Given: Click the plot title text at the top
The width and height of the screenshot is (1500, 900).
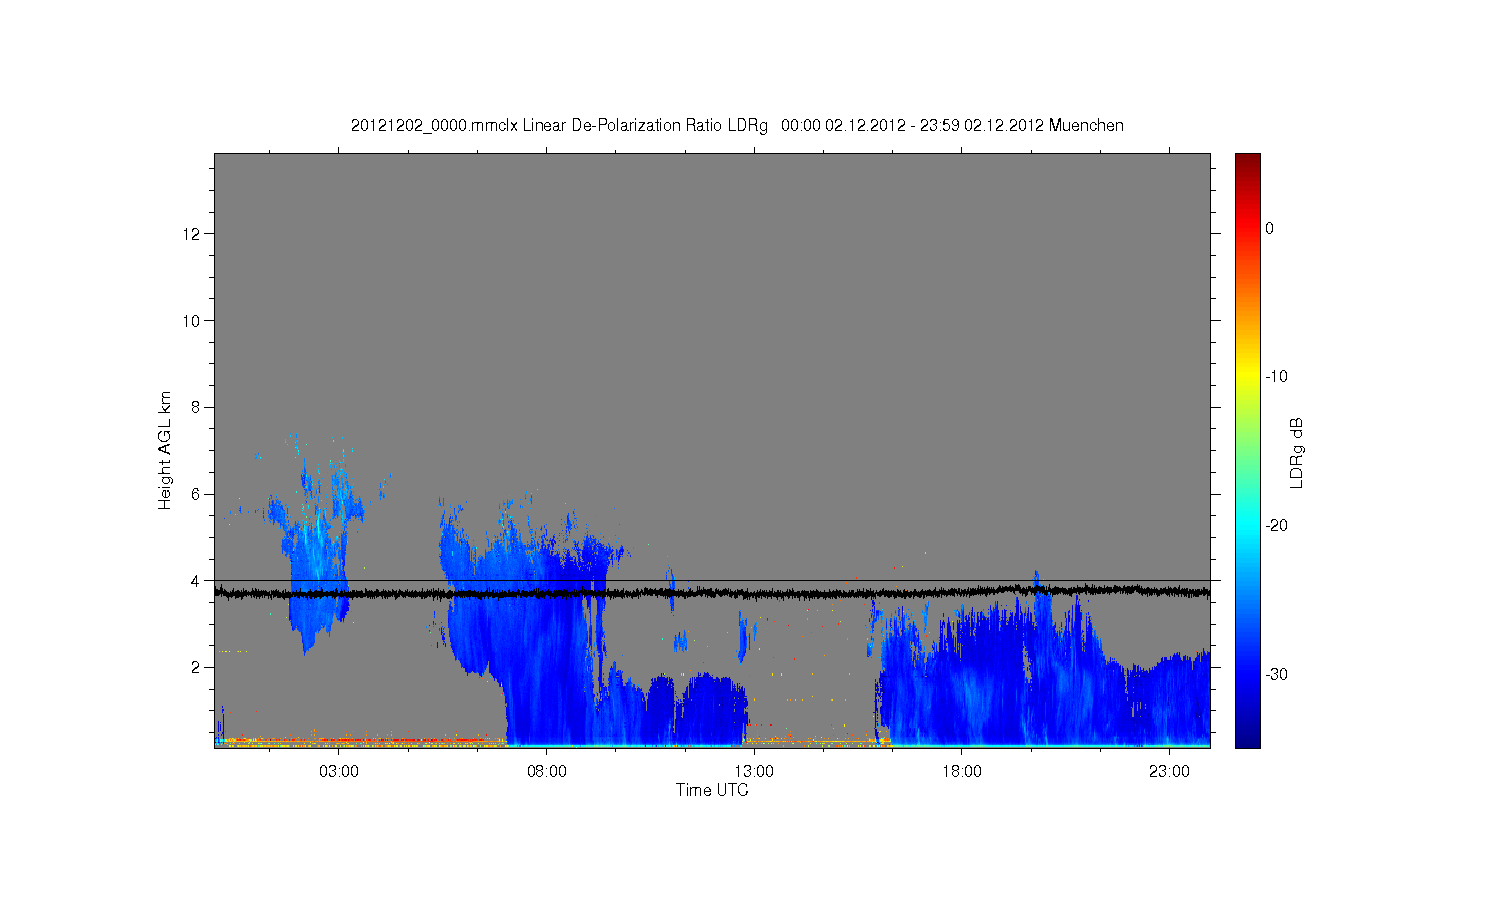Looking at the screenshot, I should (737, 126).
